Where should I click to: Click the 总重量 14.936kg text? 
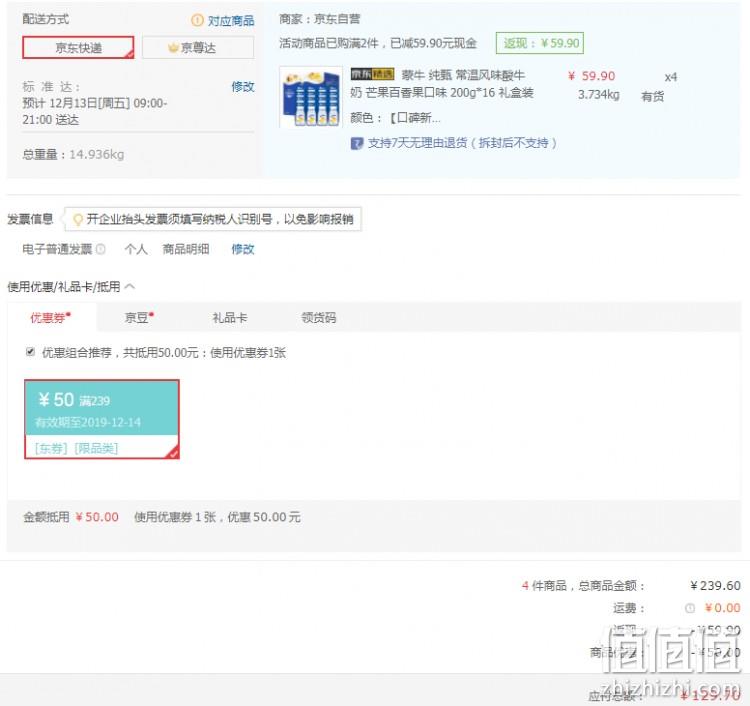click(73, 154)
